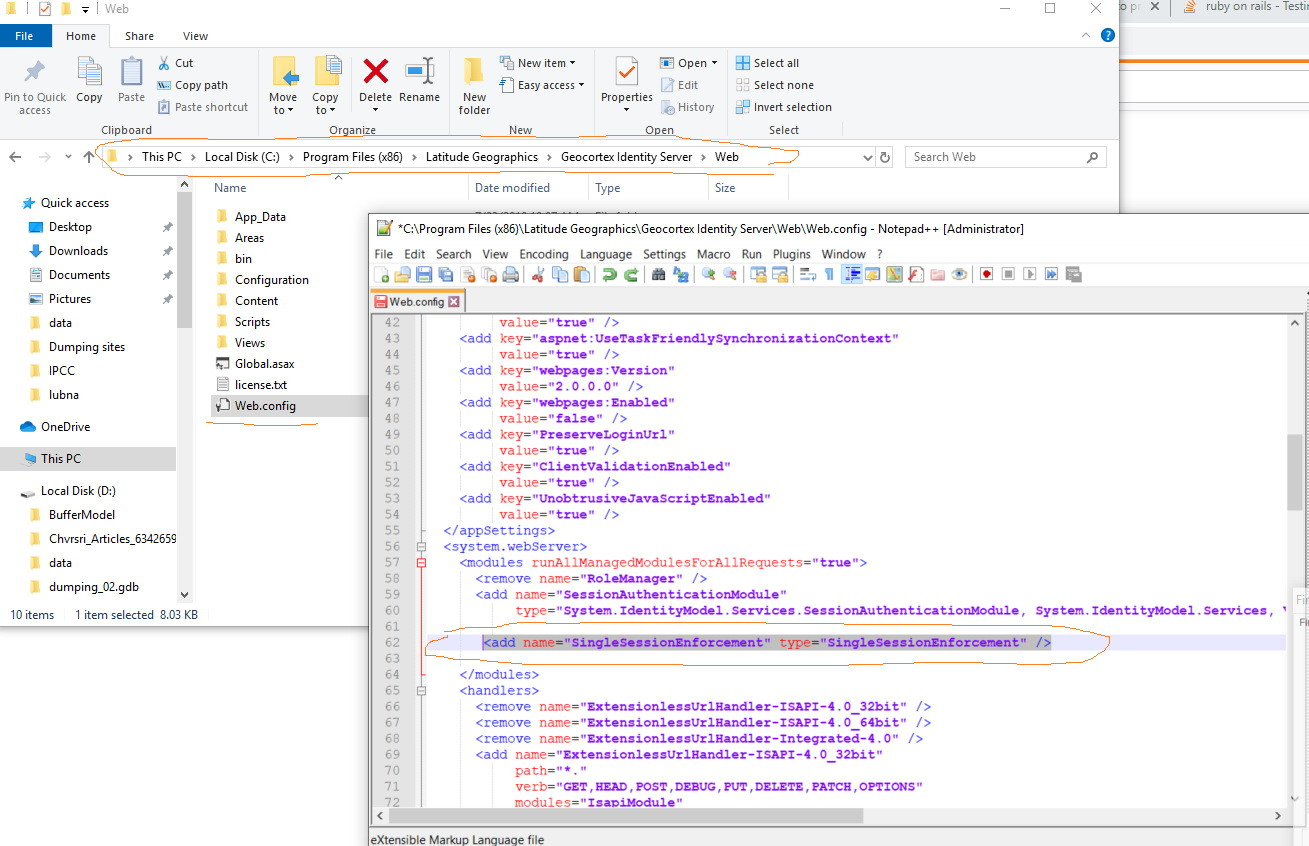The width and height of the screenshot is (1309, 846).
Task: Toggle the Function List panel icon
Action: coord(914,275)
